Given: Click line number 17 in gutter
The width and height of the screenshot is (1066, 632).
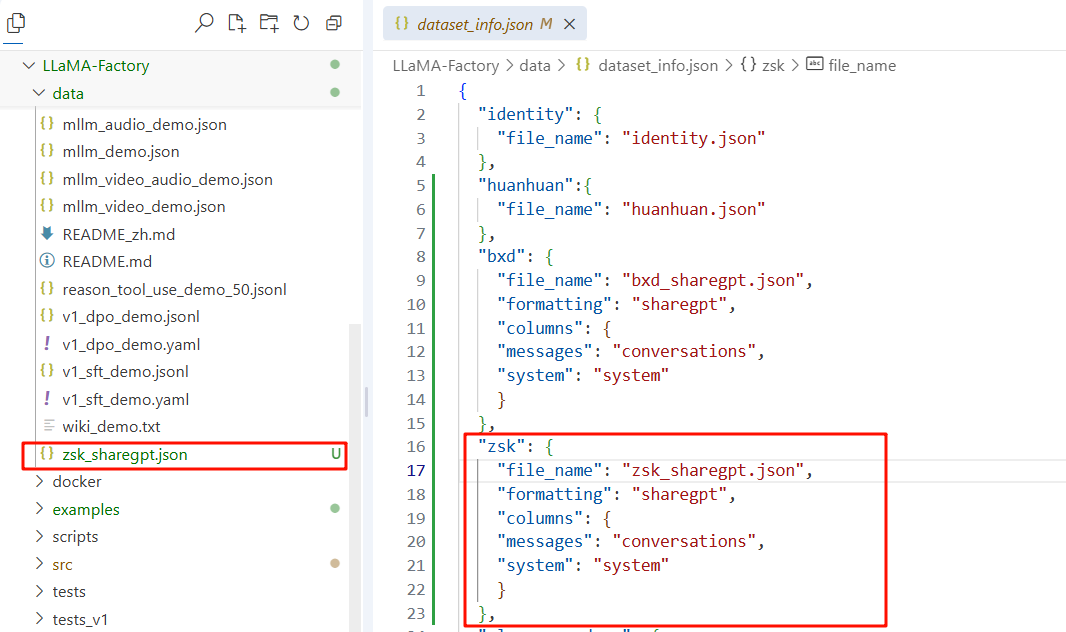Looking at the screenshot, I should [416, 470].
